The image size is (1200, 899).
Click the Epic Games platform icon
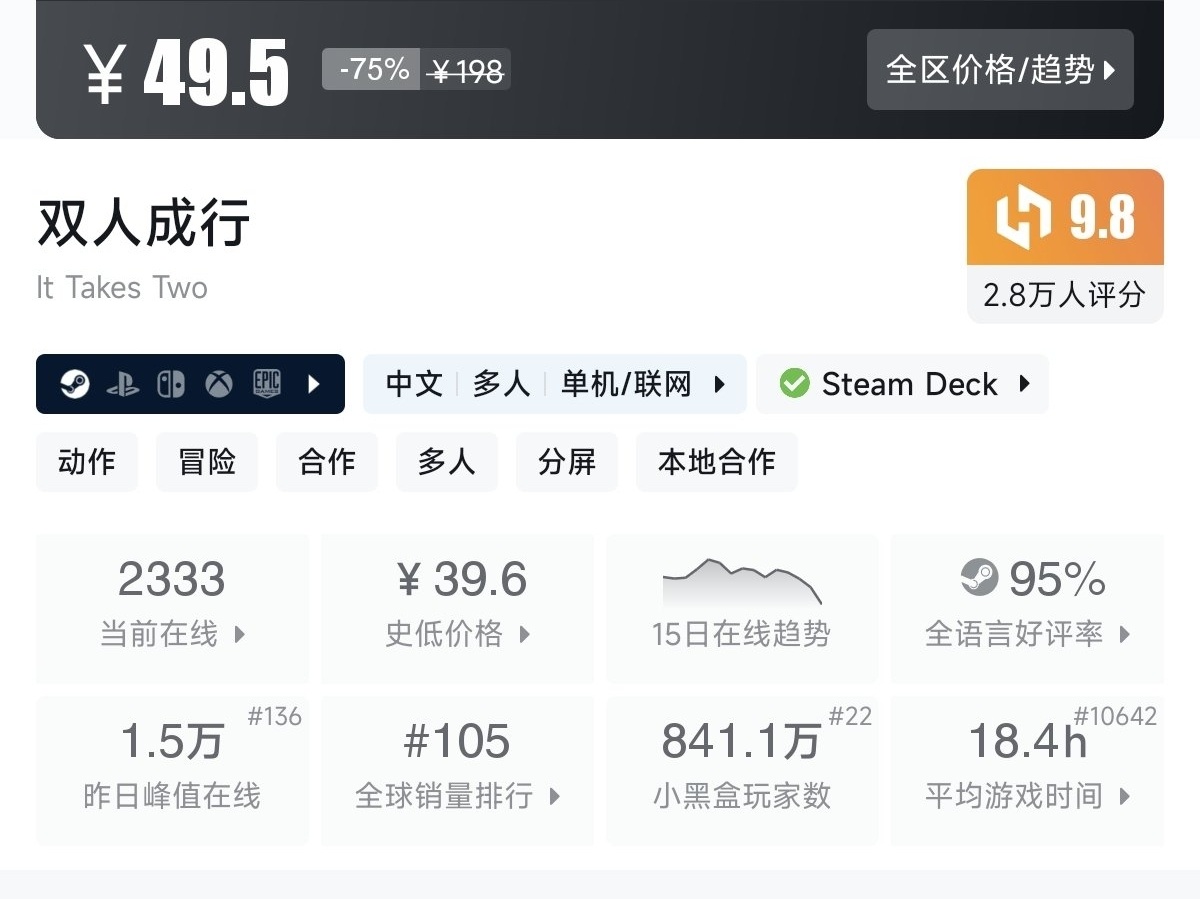click(x=266, y=384)
